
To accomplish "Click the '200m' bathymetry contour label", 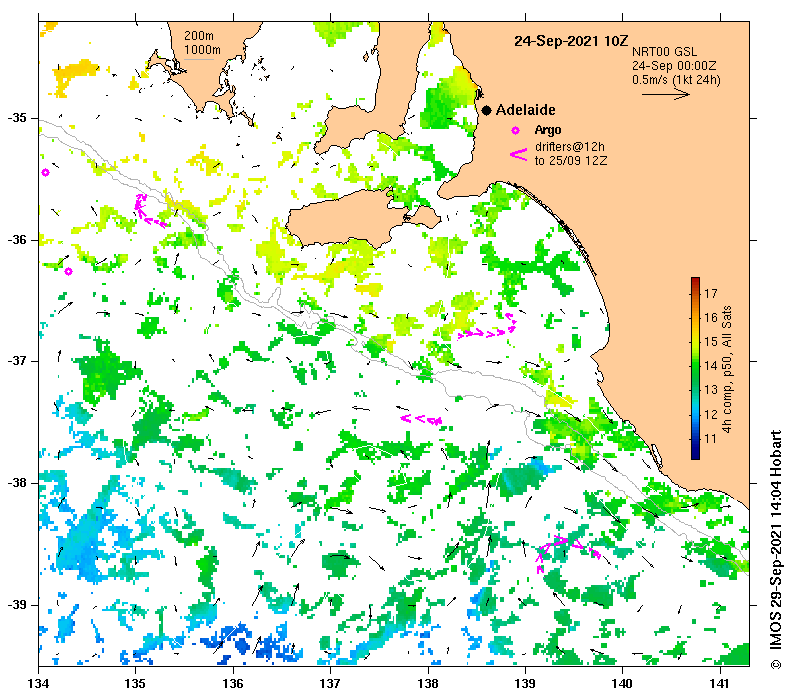I will coord(199,36).
